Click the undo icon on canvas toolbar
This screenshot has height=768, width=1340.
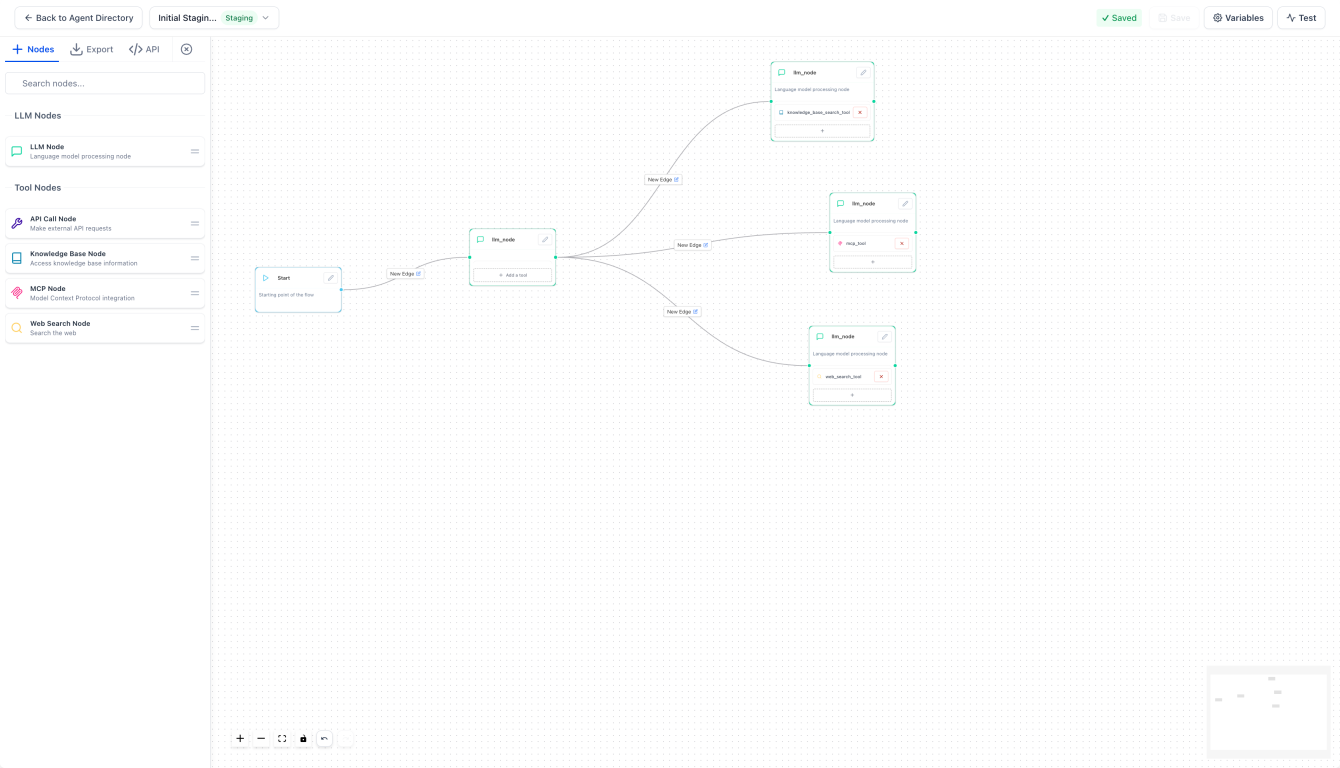tap(324, 738)
